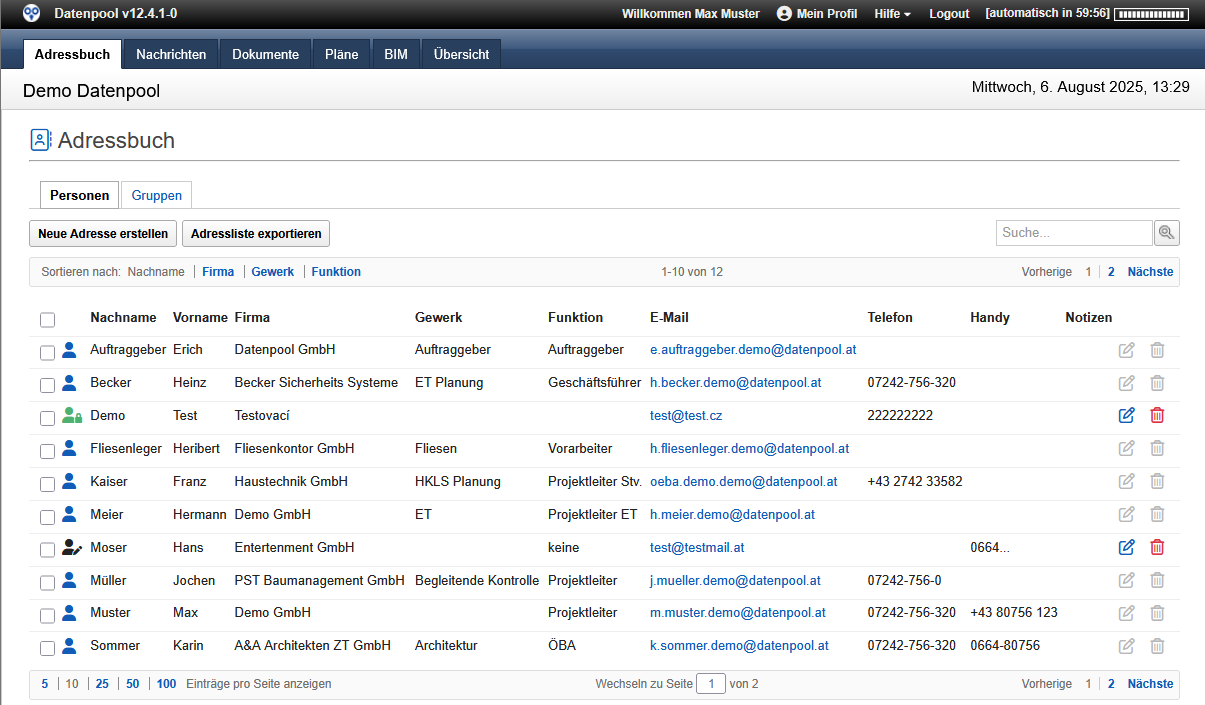Edit the Moser Hans entry
This screenshot has width=1205, height=705.
pos(1127,547)
